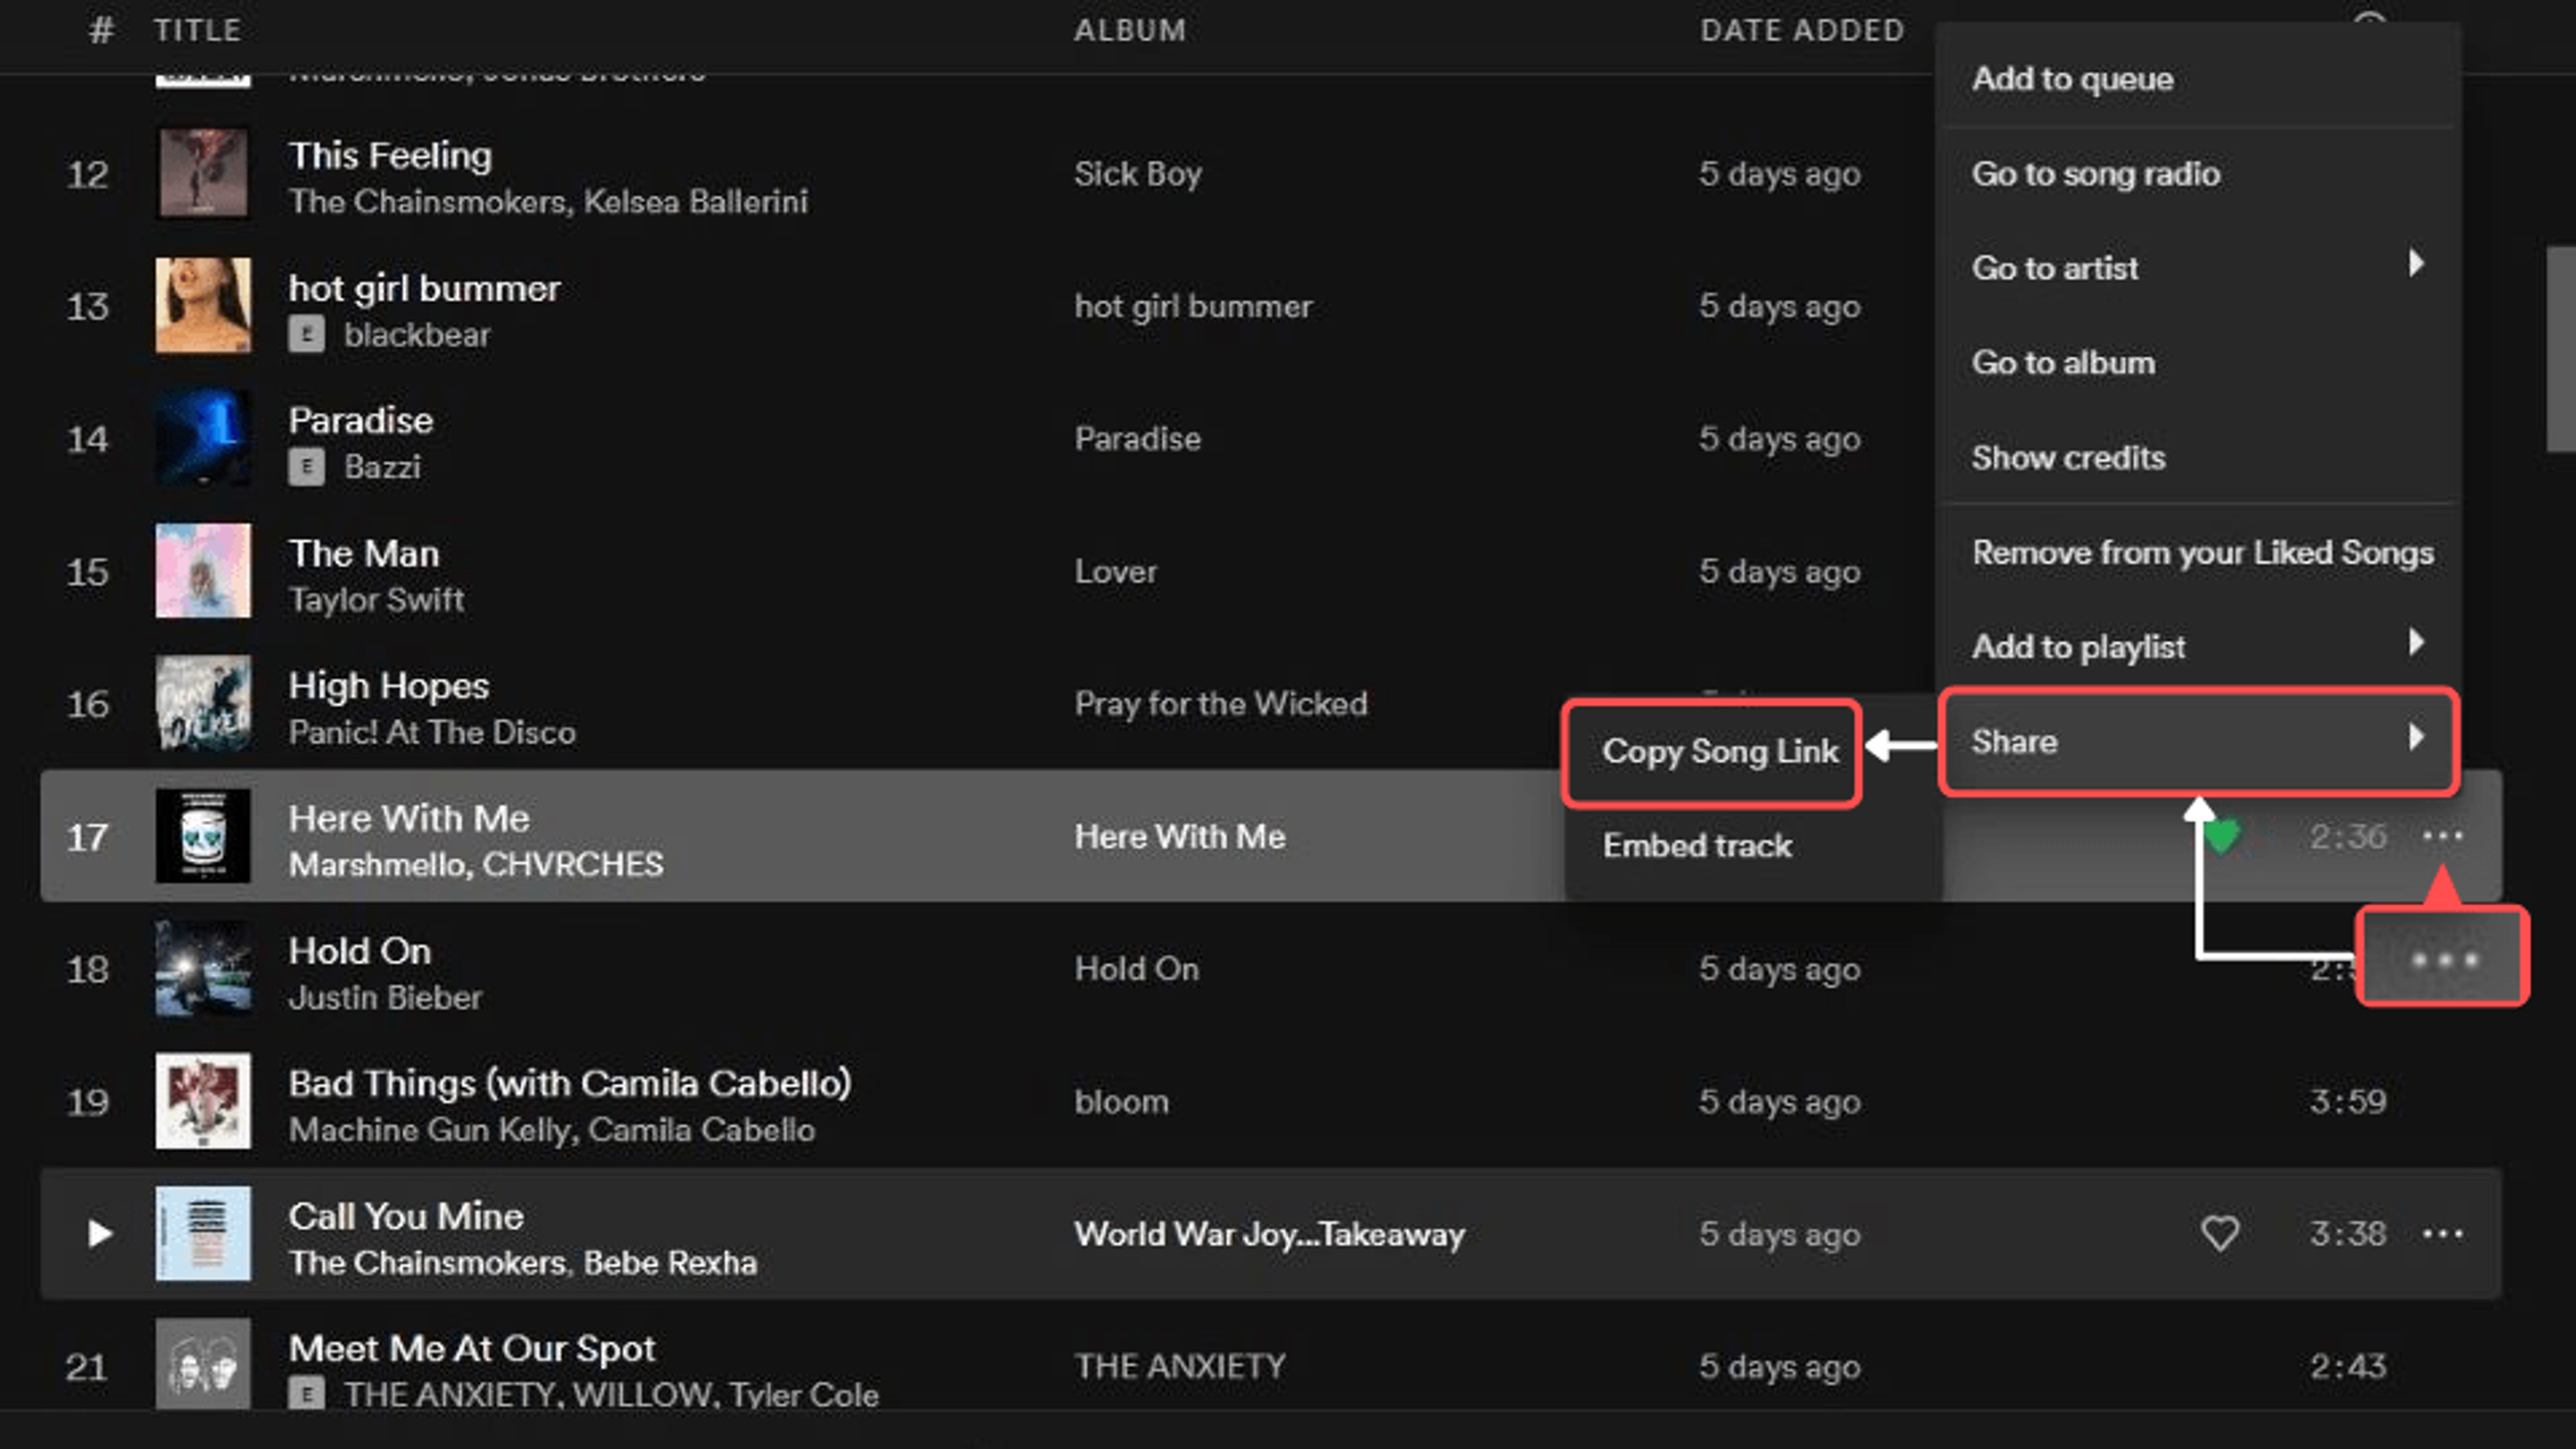Click the explicit badge next to blackbear
Screen dimensions: 2576x1449
(x=306, y=335)
